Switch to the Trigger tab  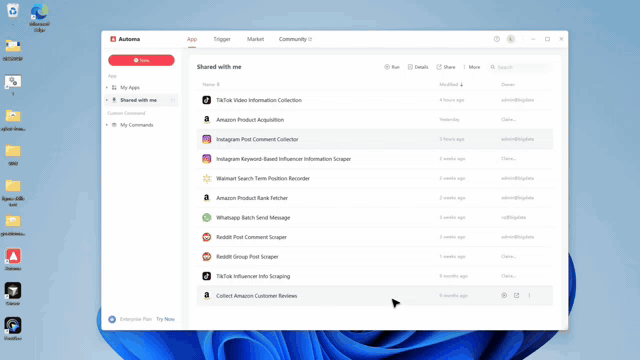(x=222, y=39)
